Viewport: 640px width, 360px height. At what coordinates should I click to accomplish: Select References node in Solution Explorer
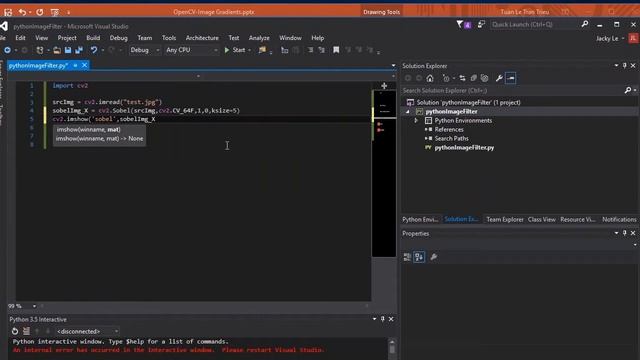click(449, 129)
